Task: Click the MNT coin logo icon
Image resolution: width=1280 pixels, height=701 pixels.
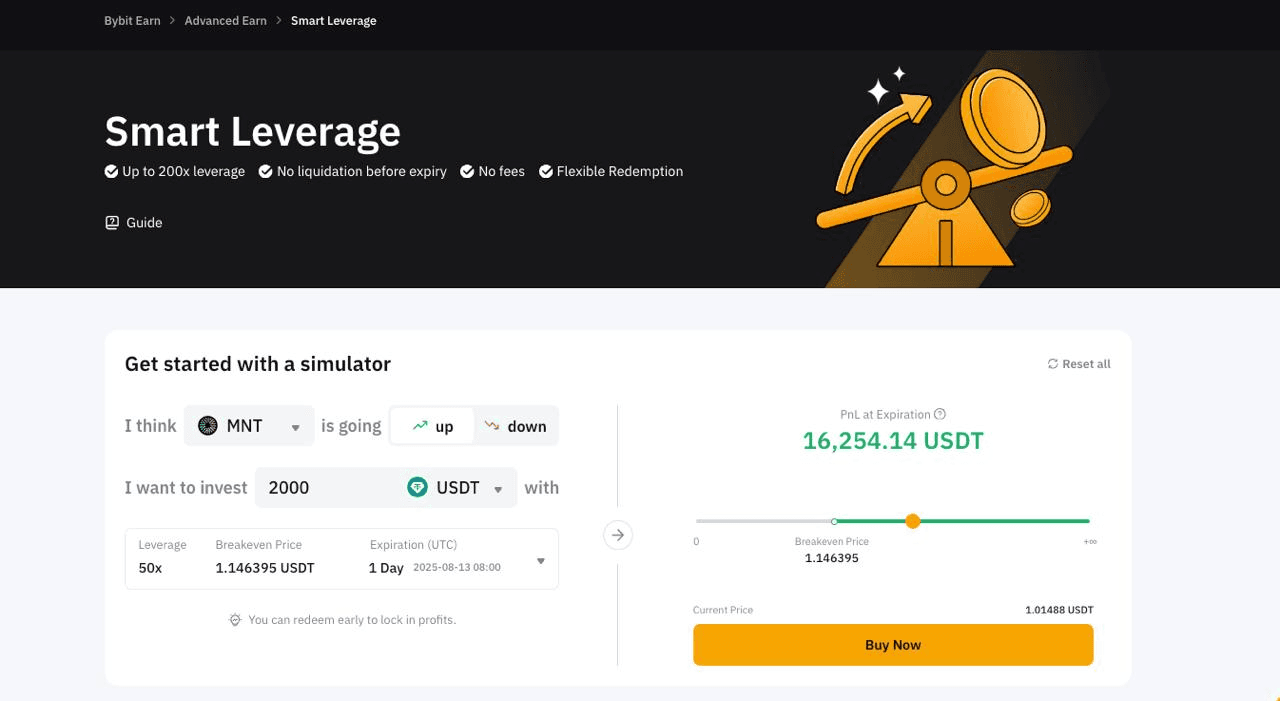Action: coord(208,426)
